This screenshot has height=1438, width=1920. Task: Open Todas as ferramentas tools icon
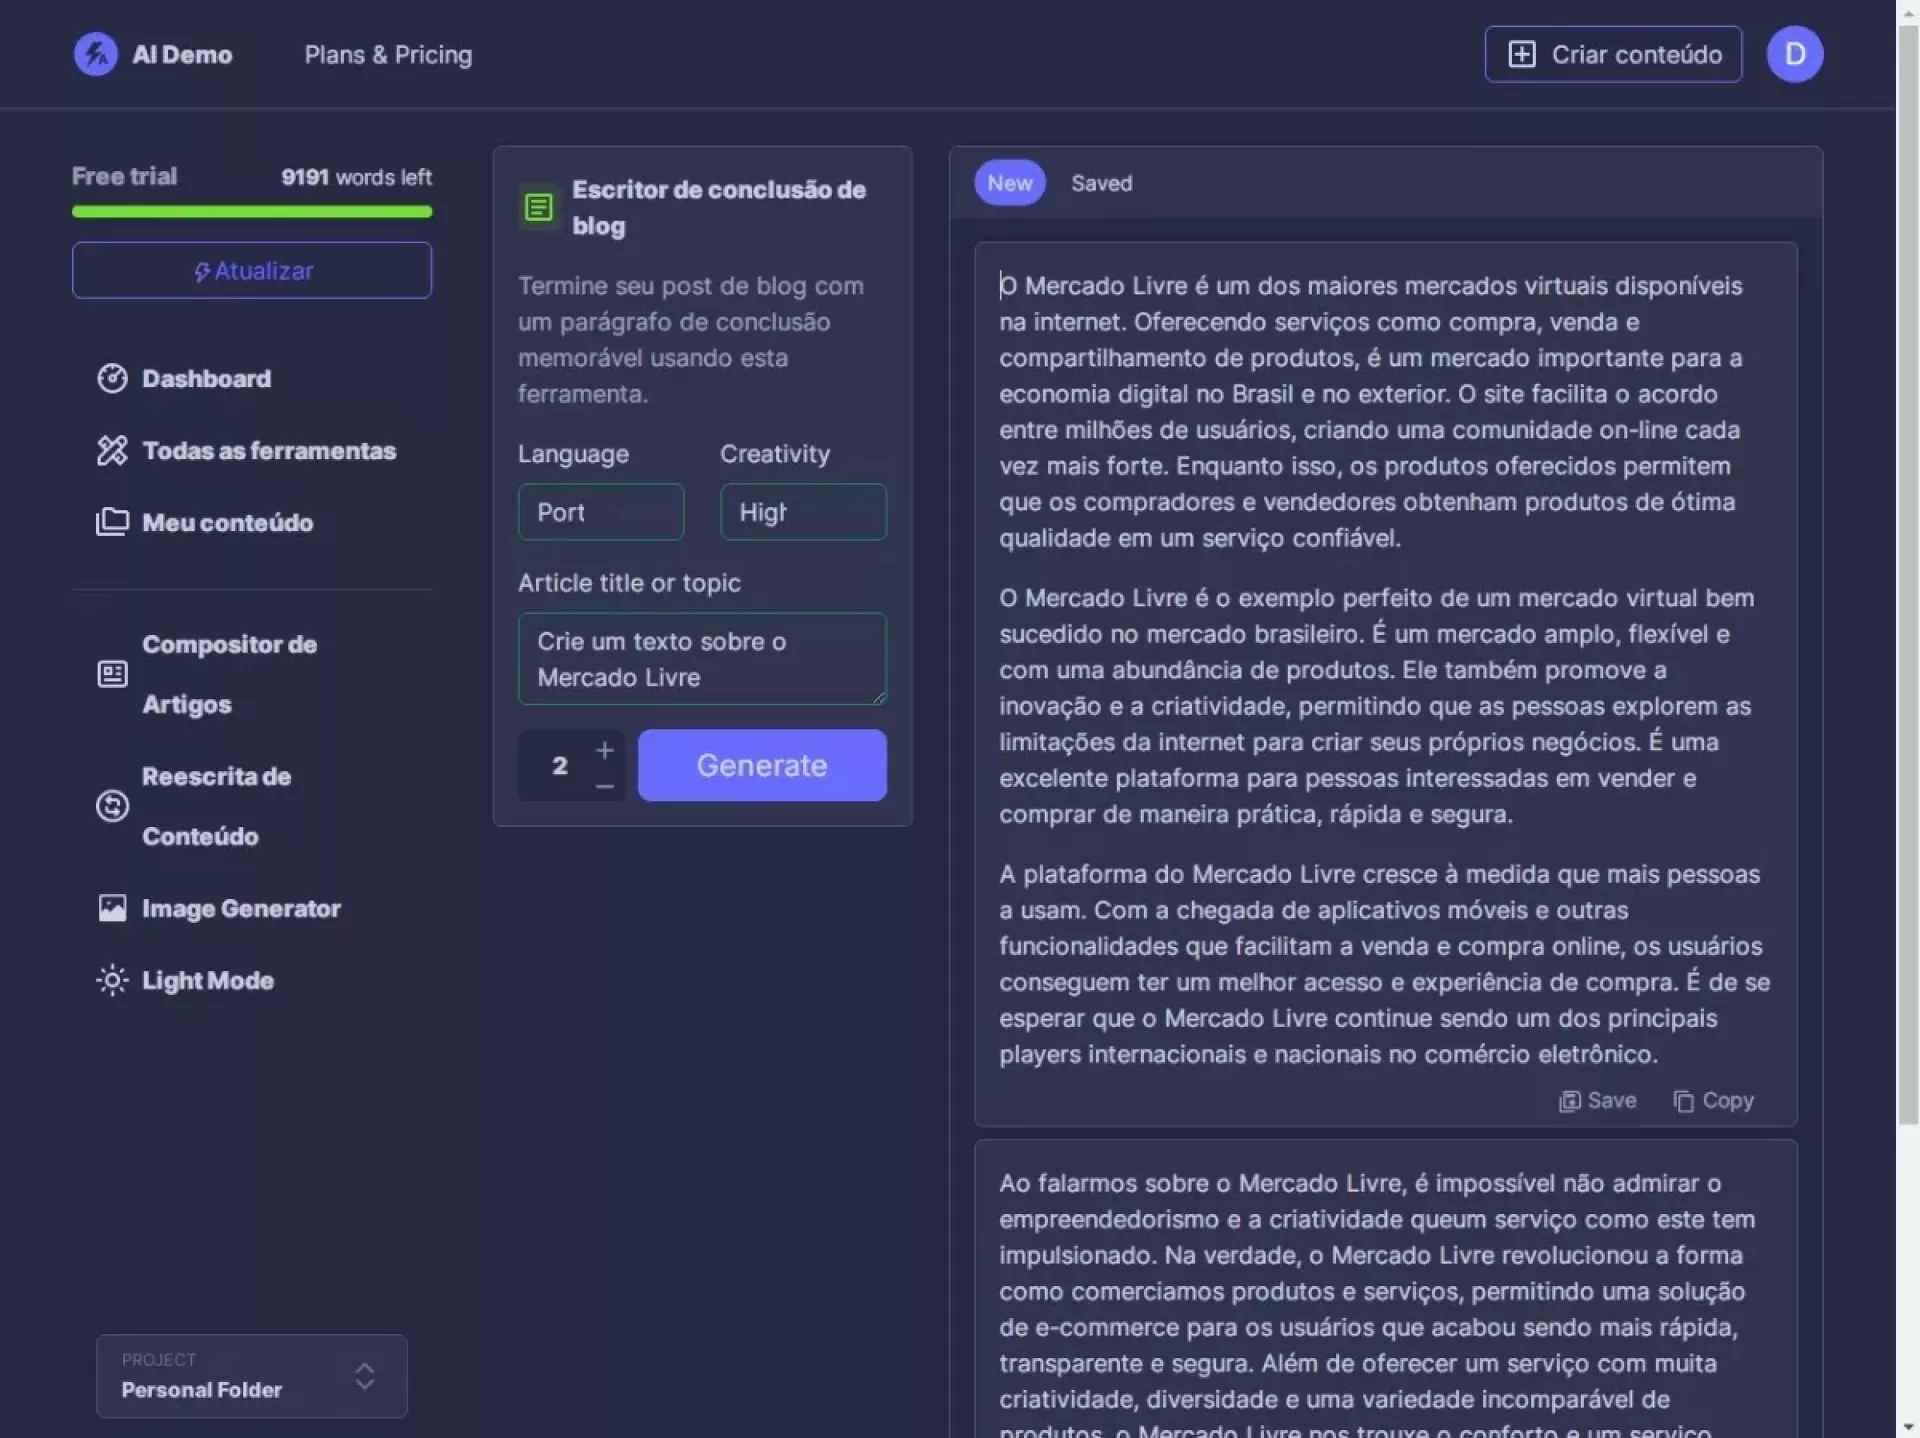click(x=112, y=451)
